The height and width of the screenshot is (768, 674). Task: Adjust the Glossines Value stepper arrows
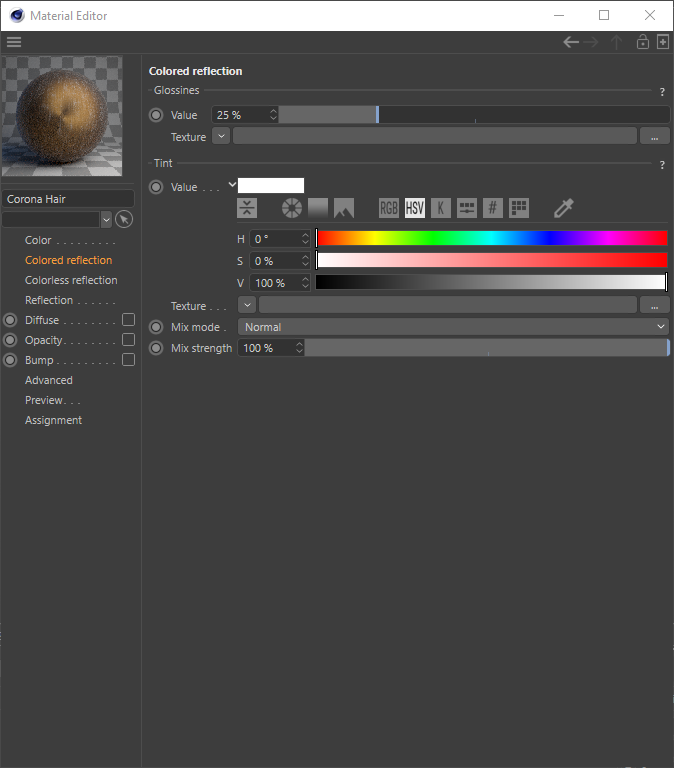tap(273, 115)
